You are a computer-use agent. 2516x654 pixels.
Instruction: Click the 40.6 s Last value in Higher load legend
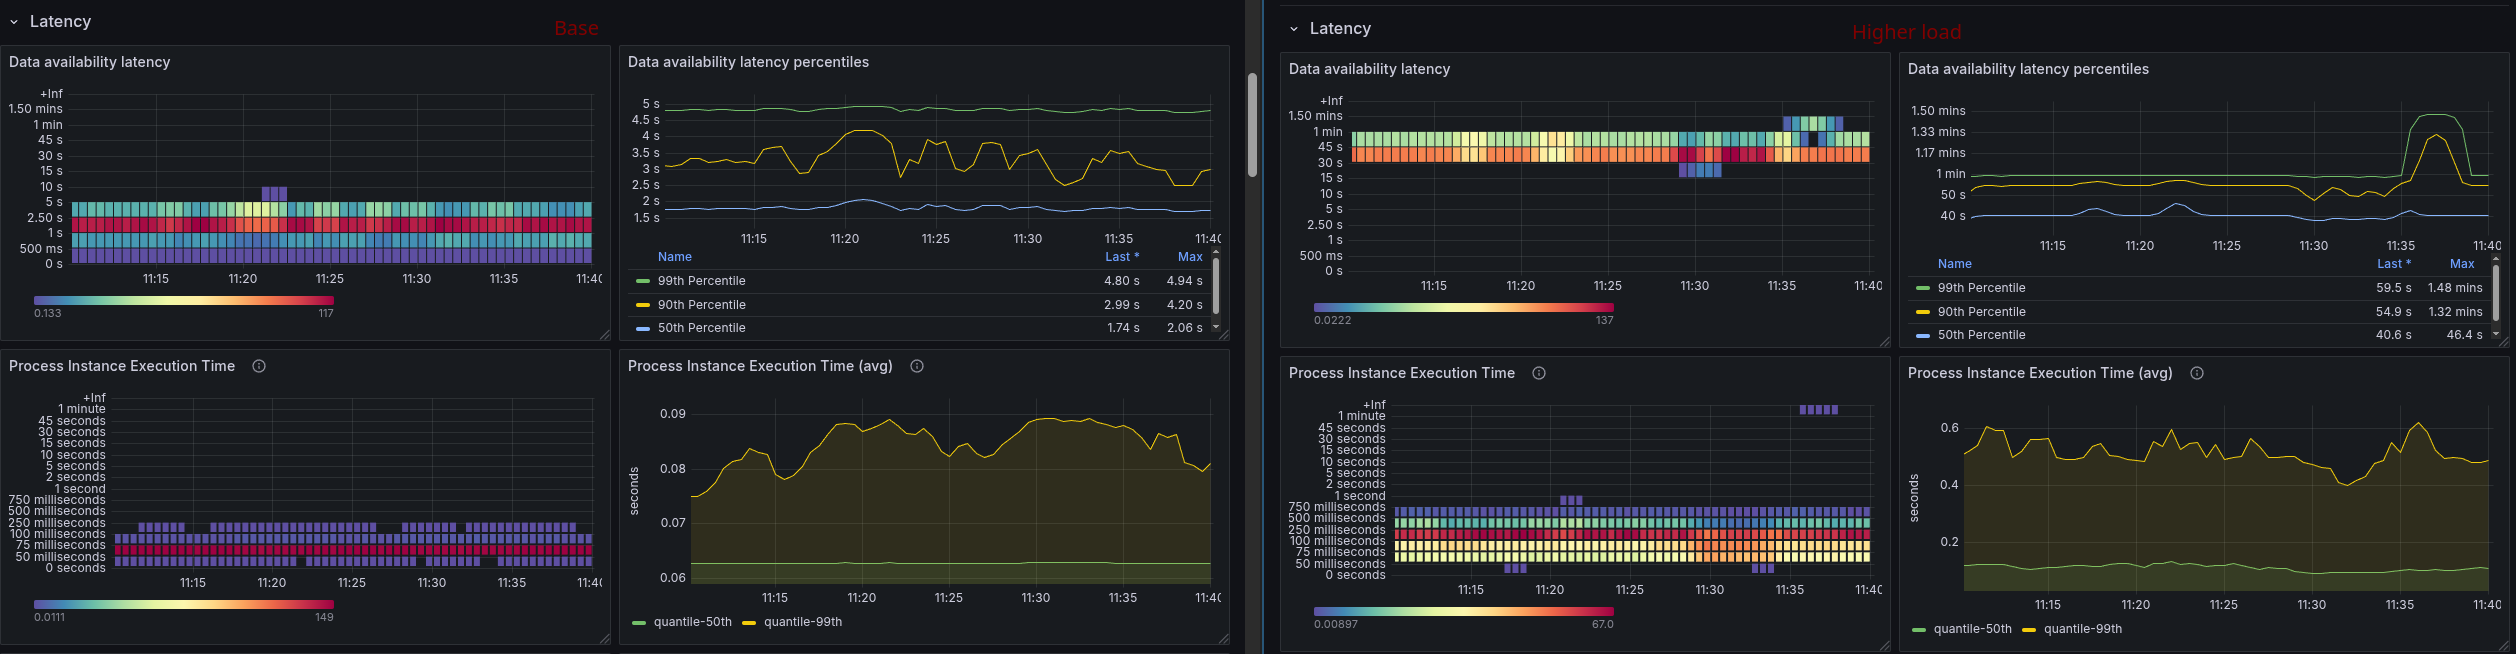point(2394,335)
